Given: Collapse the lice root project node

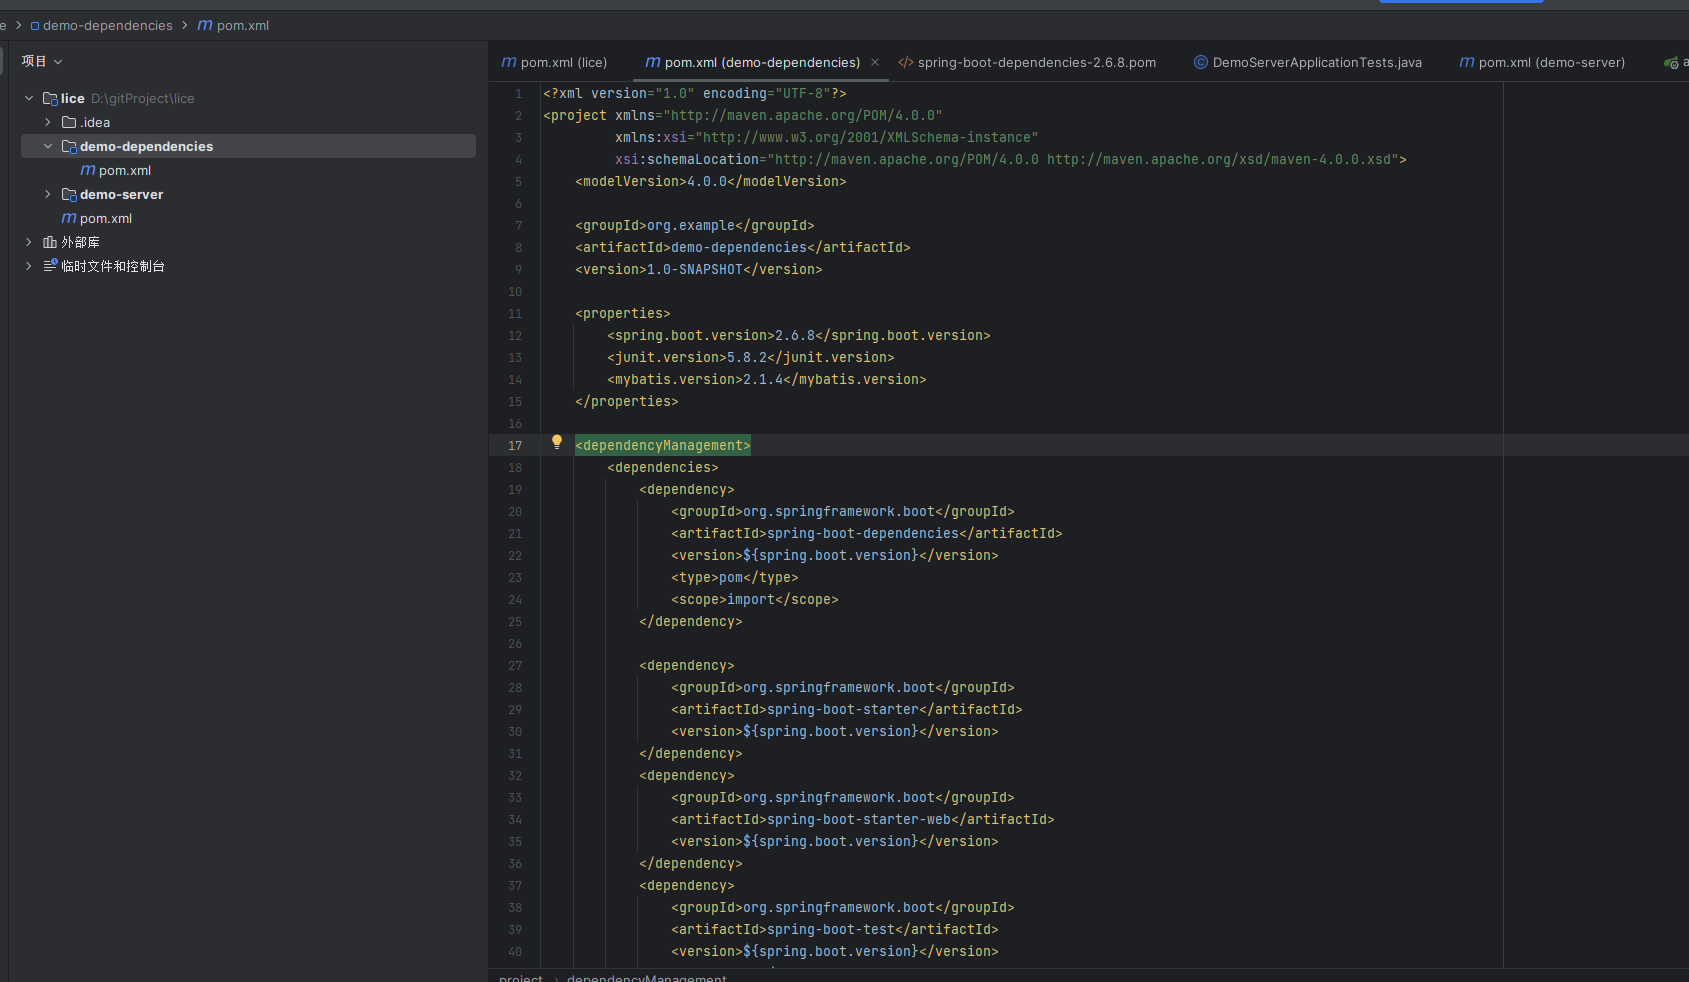Looking at the screenshot, I should (29, 98).
